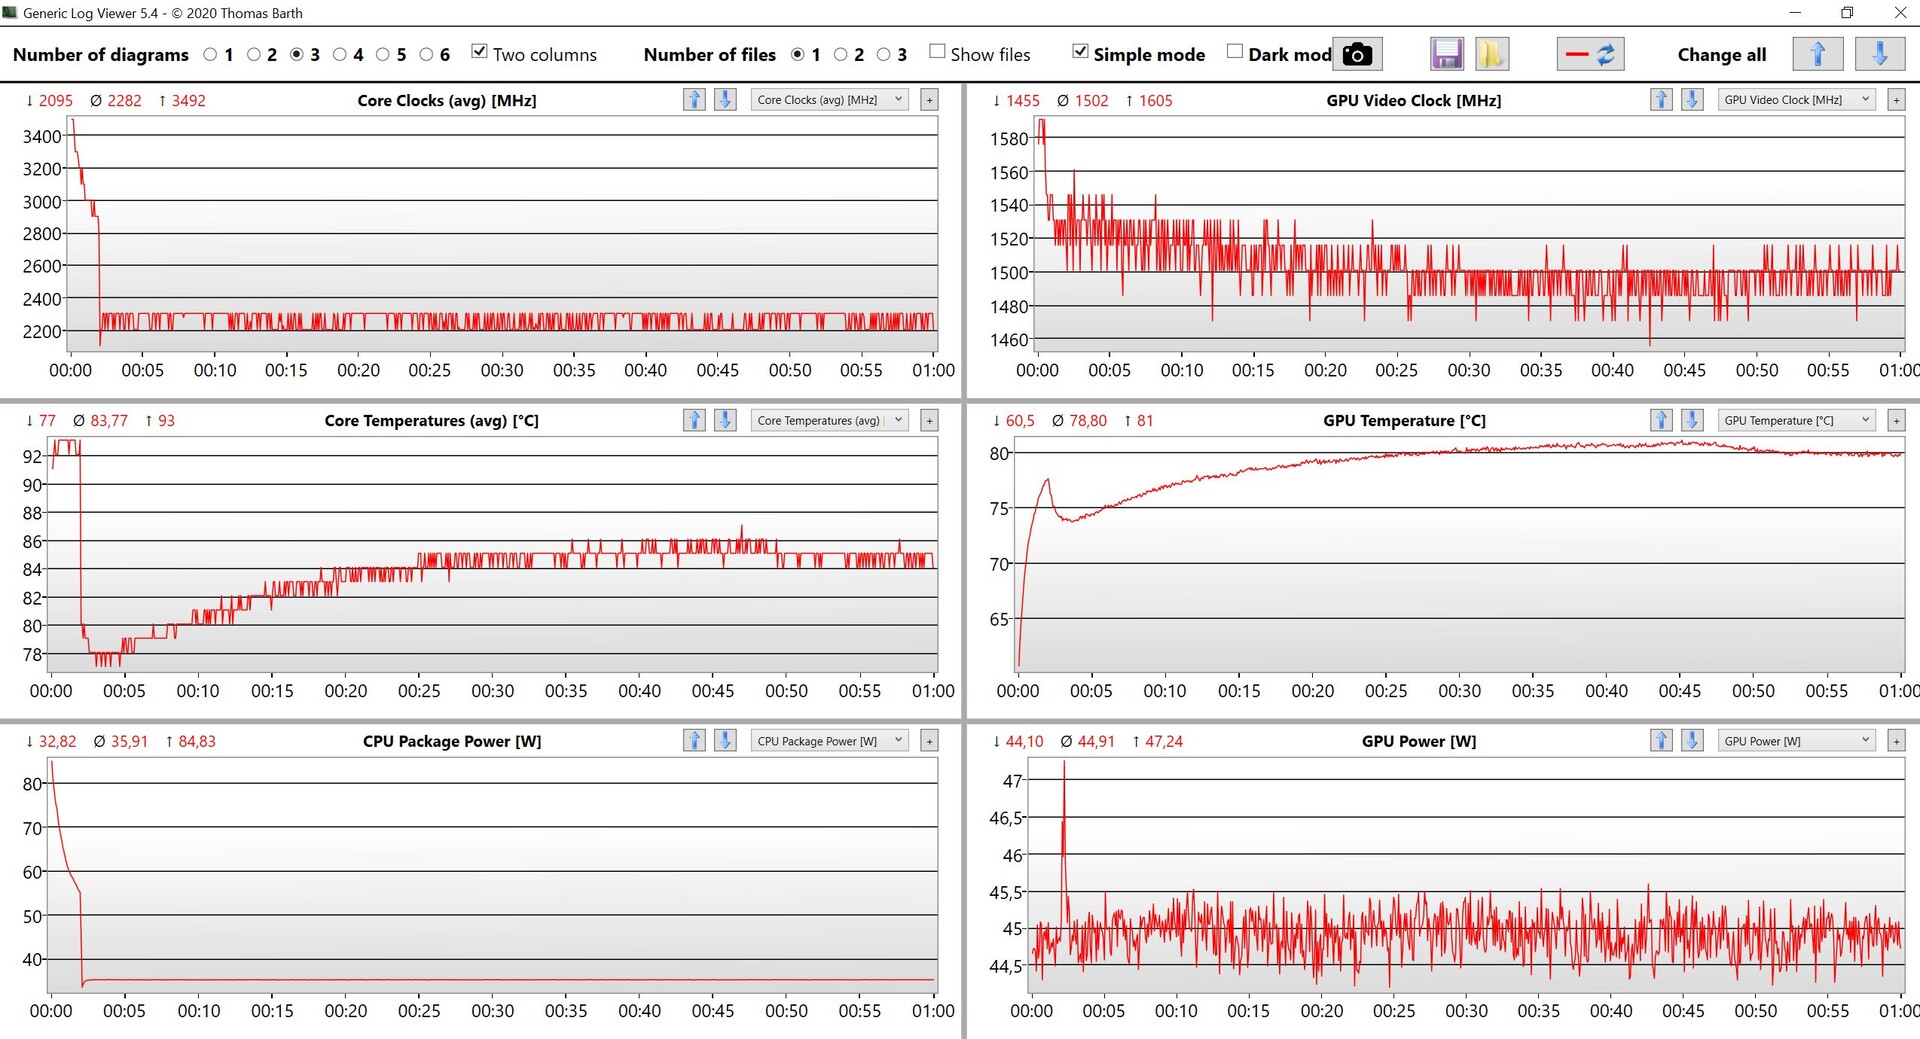Click the Core Clocks (avg) [MHz] chart title
The height and width of the screenshot is (1039, 1920).
coord(447,100)
